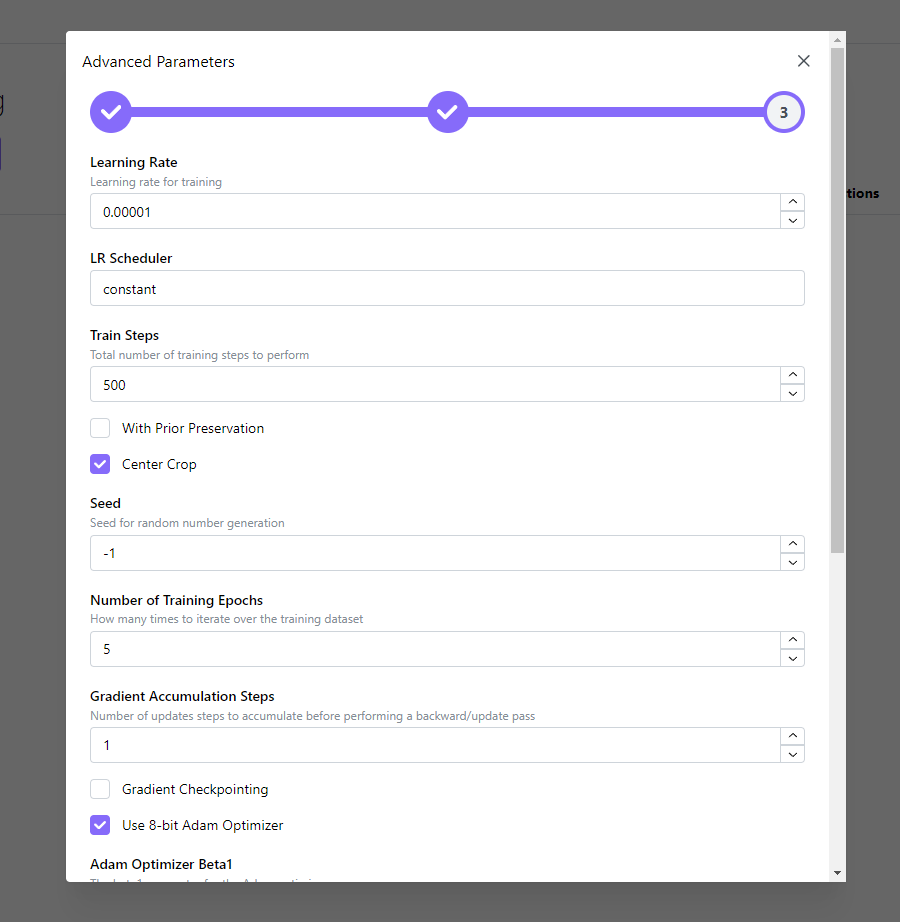This screenshot has width=900, height=922.
Task: Focus the Number of Training Epochs field
Action: coord(435,649)
